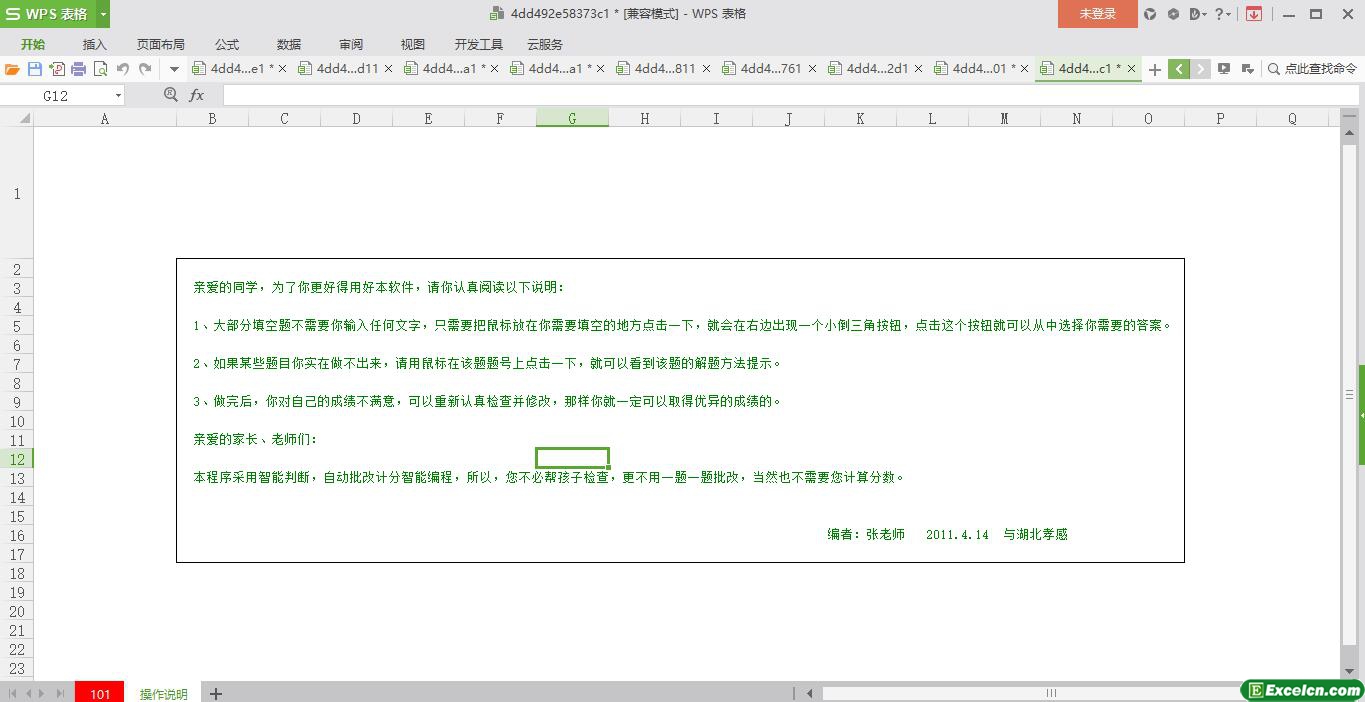Close the 4dd4...e1 document tab
Viewport: 1365px width, 702px height.
(283, 69)
